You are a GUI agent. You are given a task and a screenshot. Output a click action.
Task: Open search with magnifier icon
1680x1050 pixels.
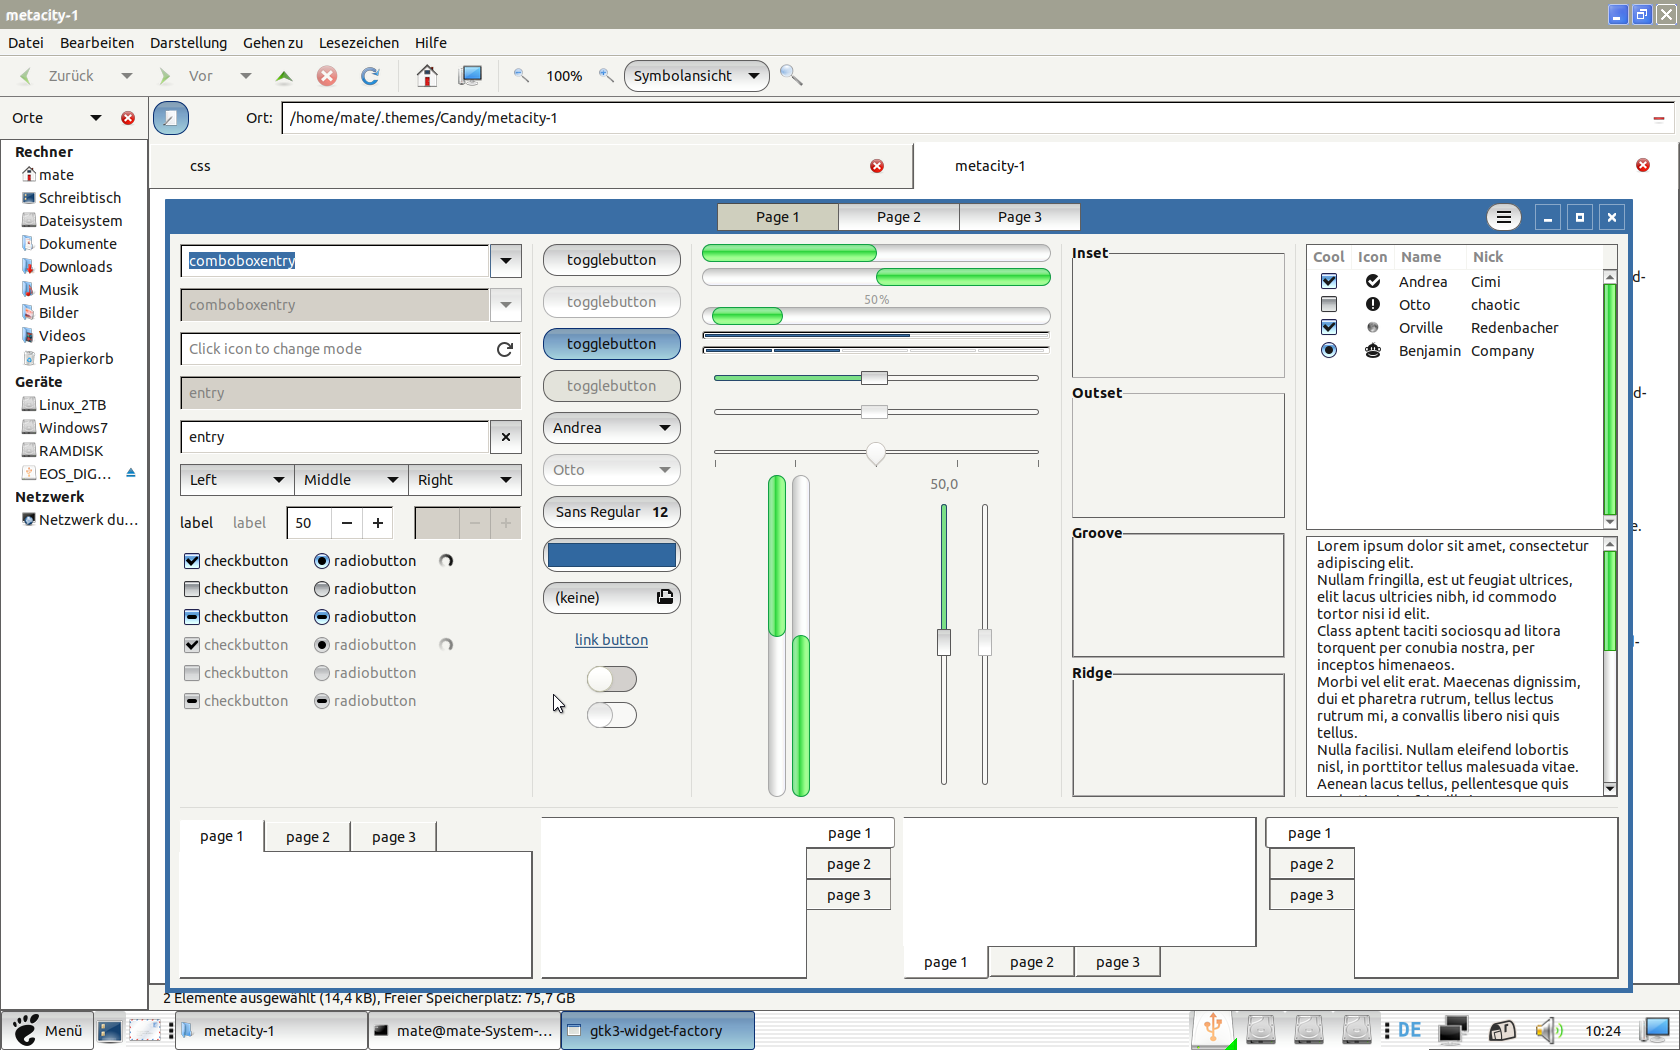click(x=791, y=75)
